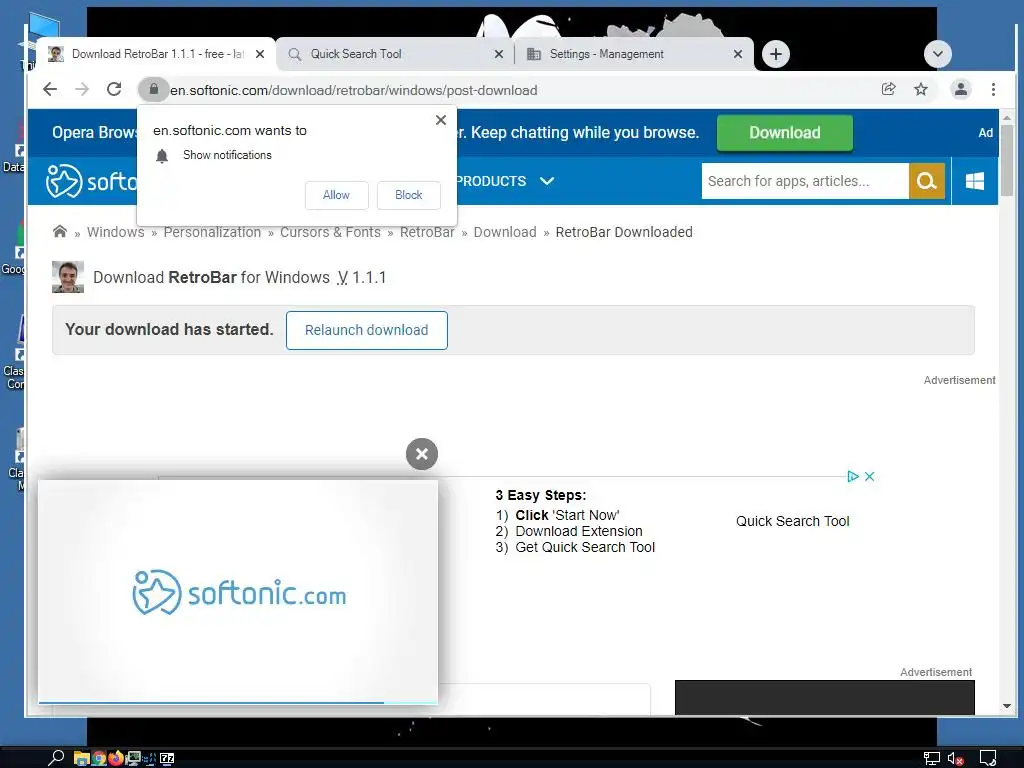The width and height of the screenshot is (1024, 768).
Task: Click the Softonic search input field
Action: pos(805,181)
